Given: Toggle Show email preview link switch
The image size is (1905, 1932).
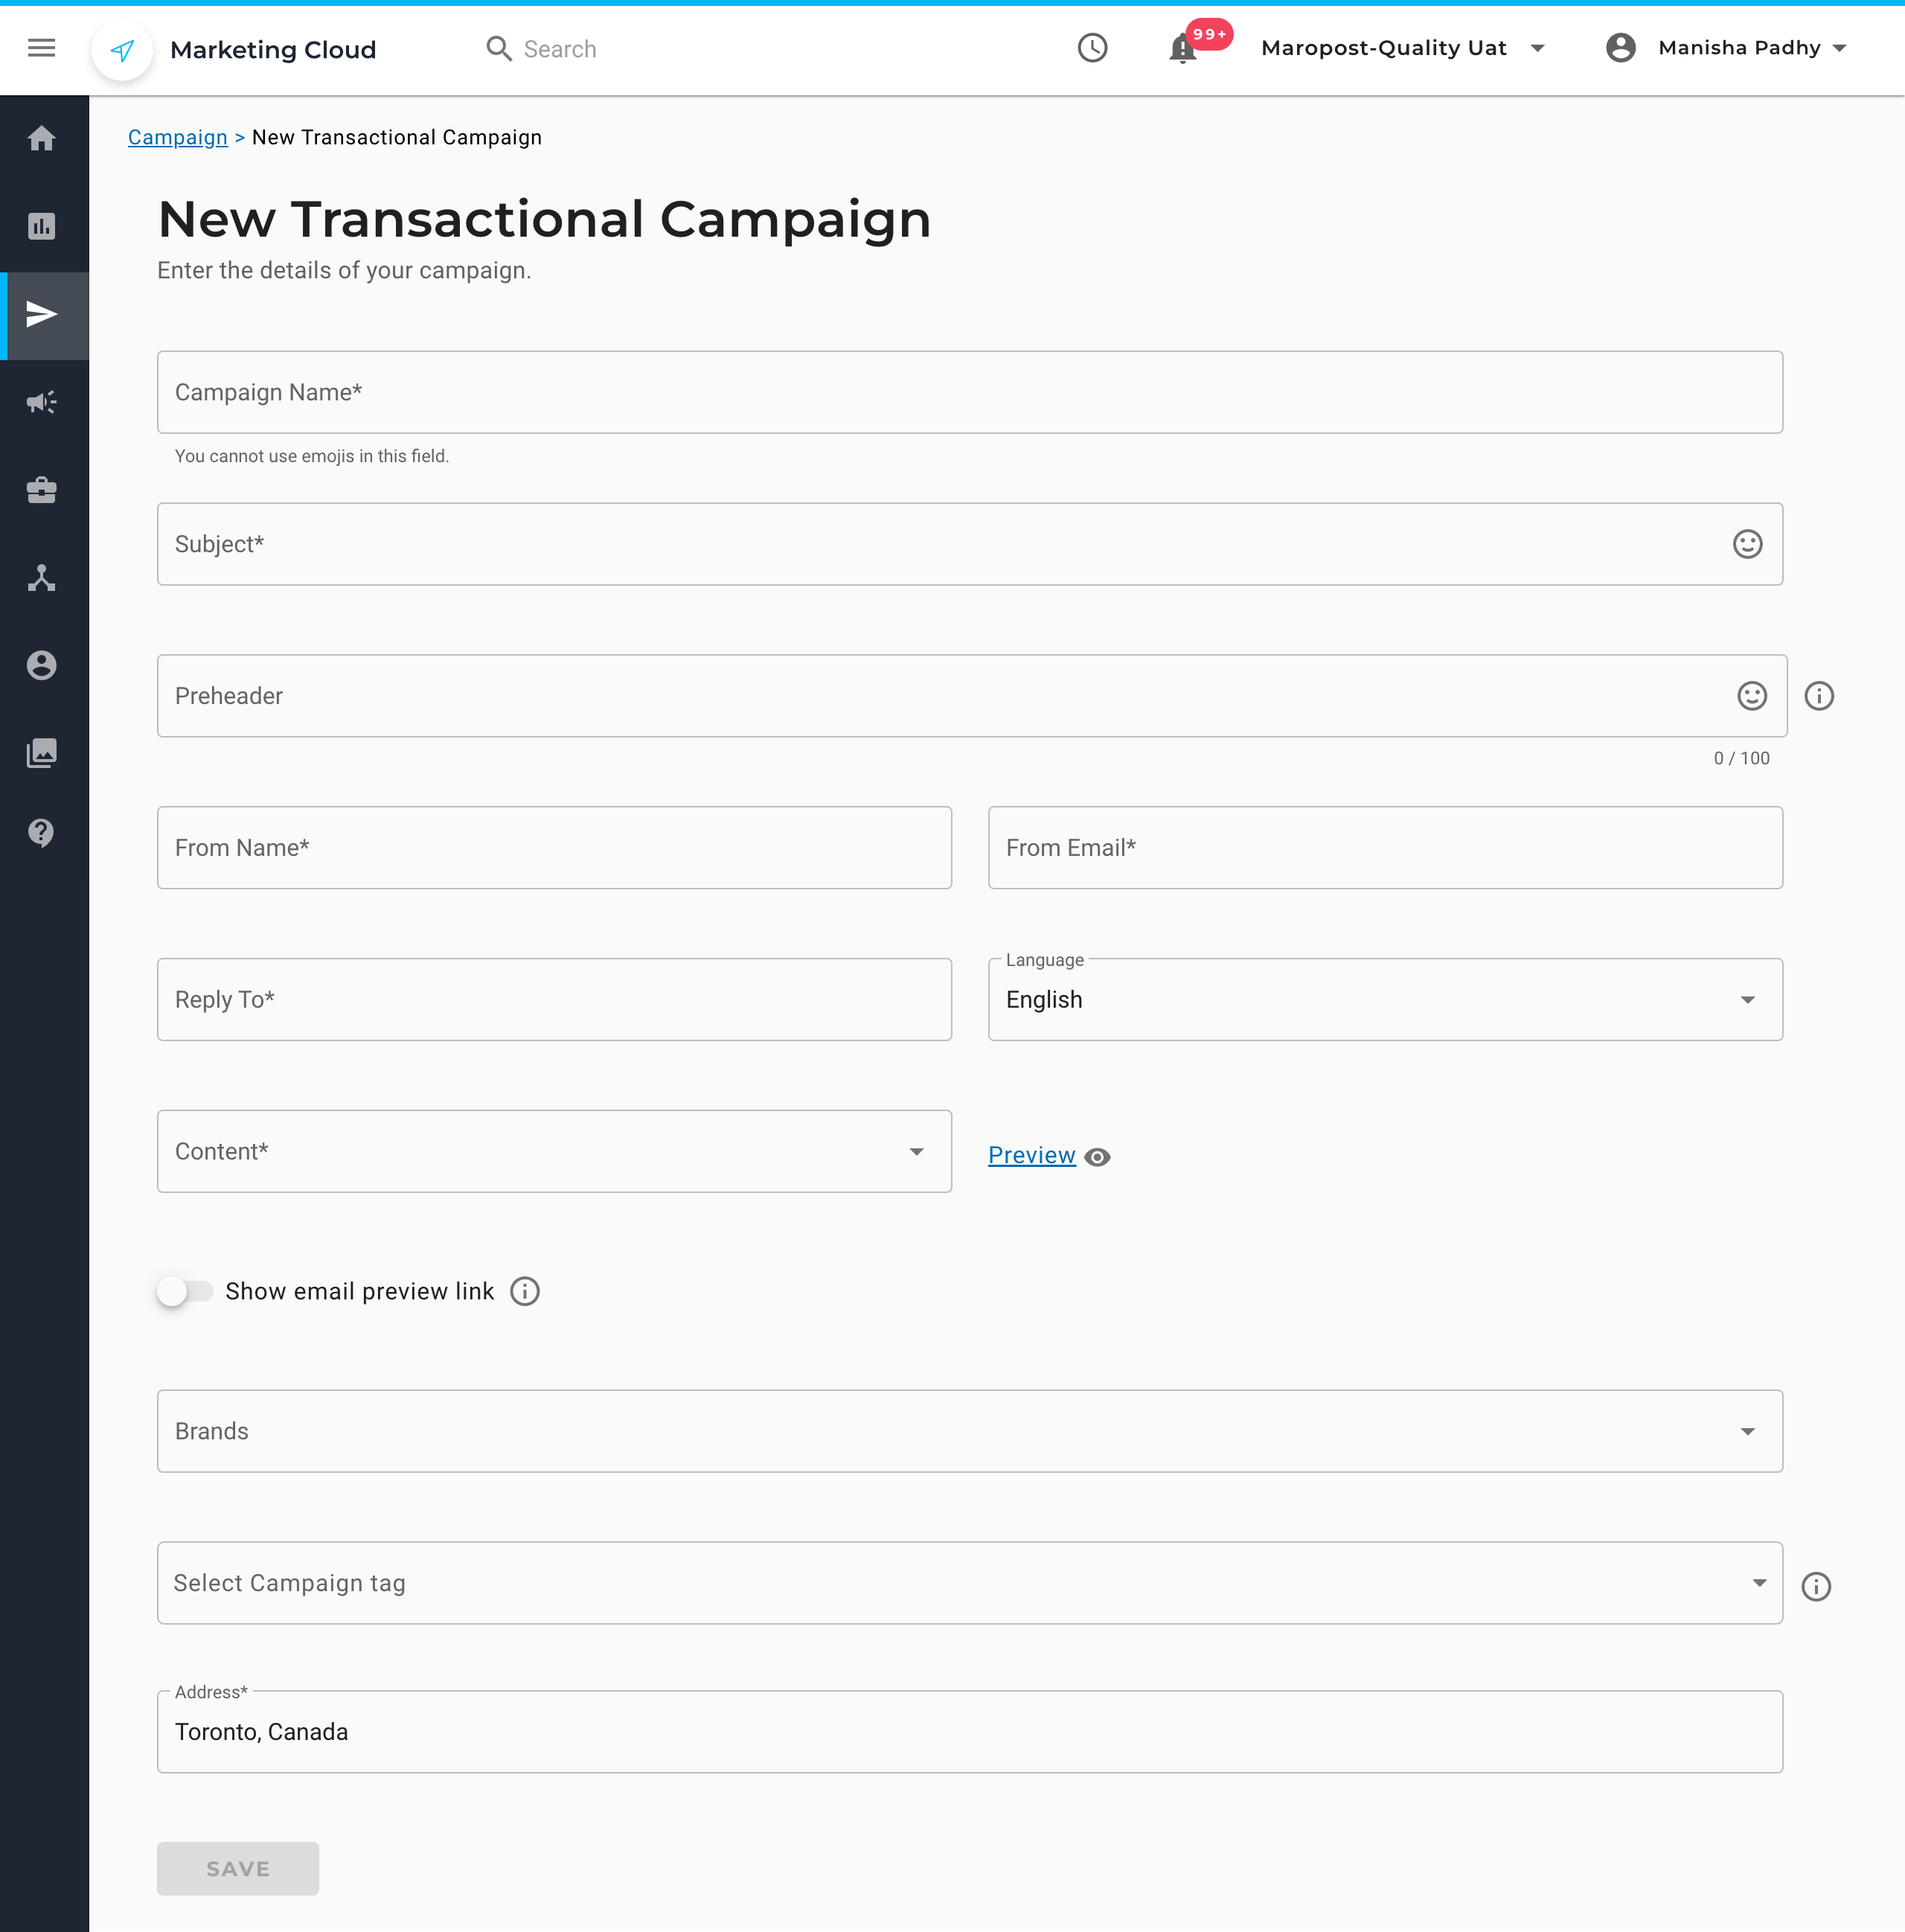Looking at the screenshot, I should [x=184, y=1291].
